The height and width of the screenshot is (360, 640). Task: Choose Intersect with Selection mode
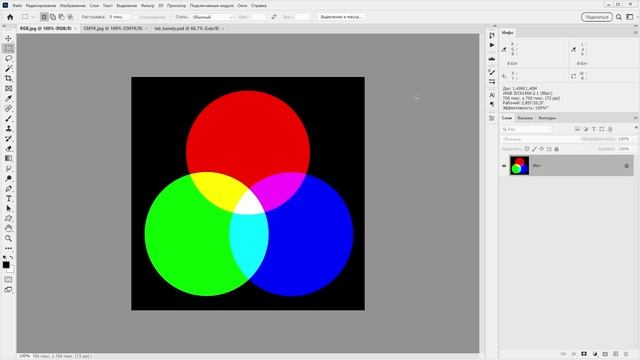70,17
